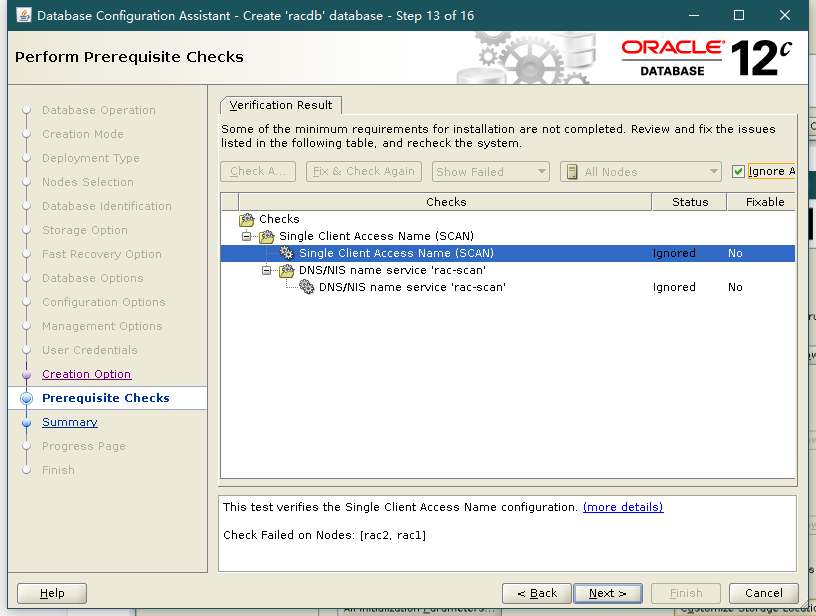The image size is (816, 616).
Task: Click the Cancel button
Action: pyautogui.click(x=763, y=593)
